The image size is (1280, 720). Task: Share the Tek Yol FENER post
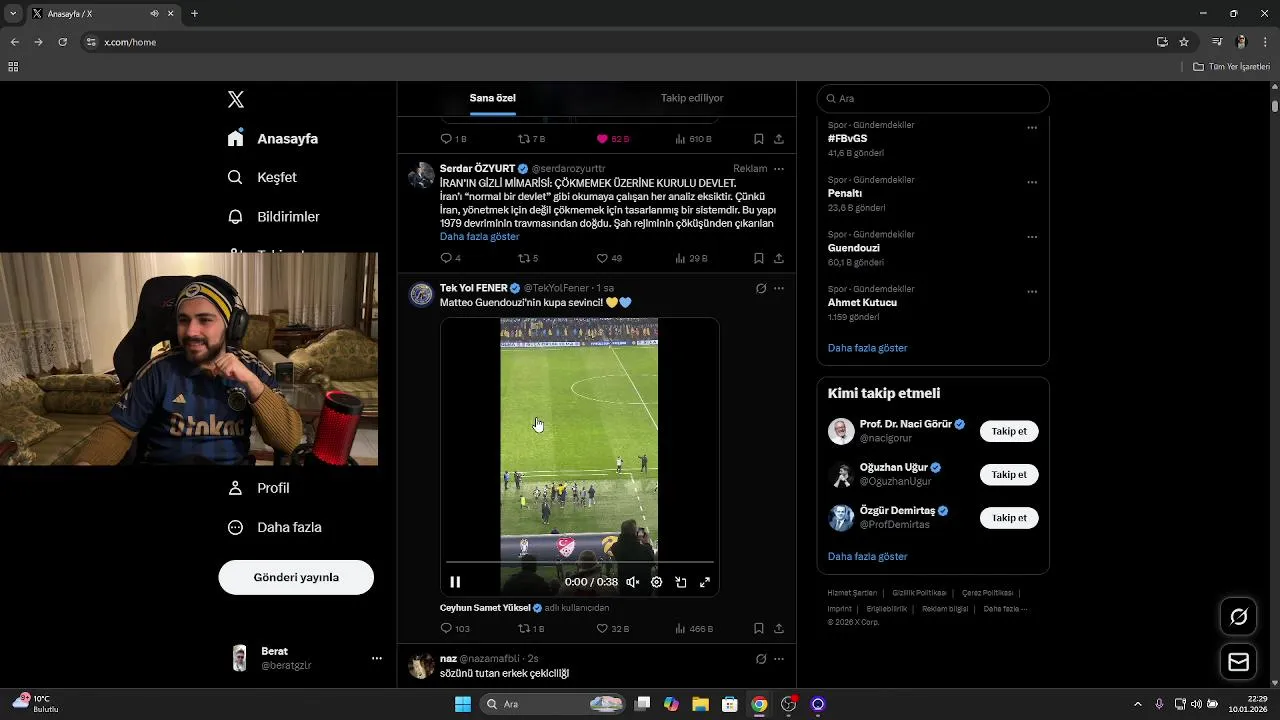[x=779, y=628]
